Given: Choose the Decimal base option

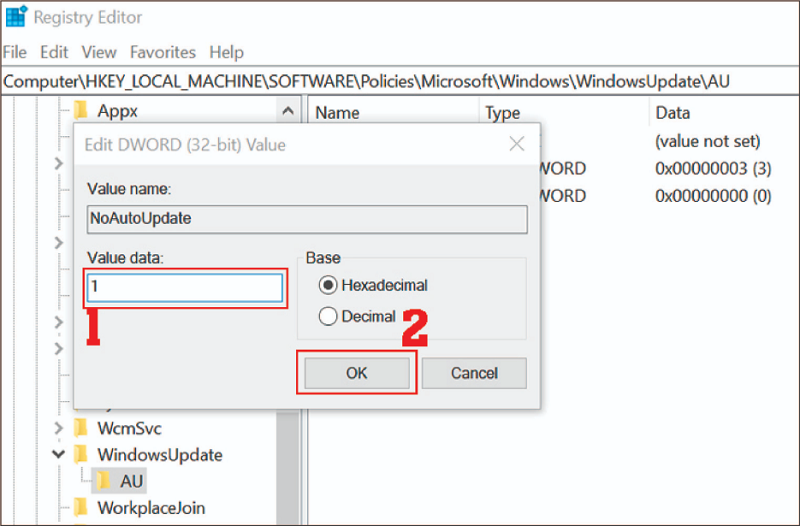Looking at the screenshot, I should click(x=327, y=317).
